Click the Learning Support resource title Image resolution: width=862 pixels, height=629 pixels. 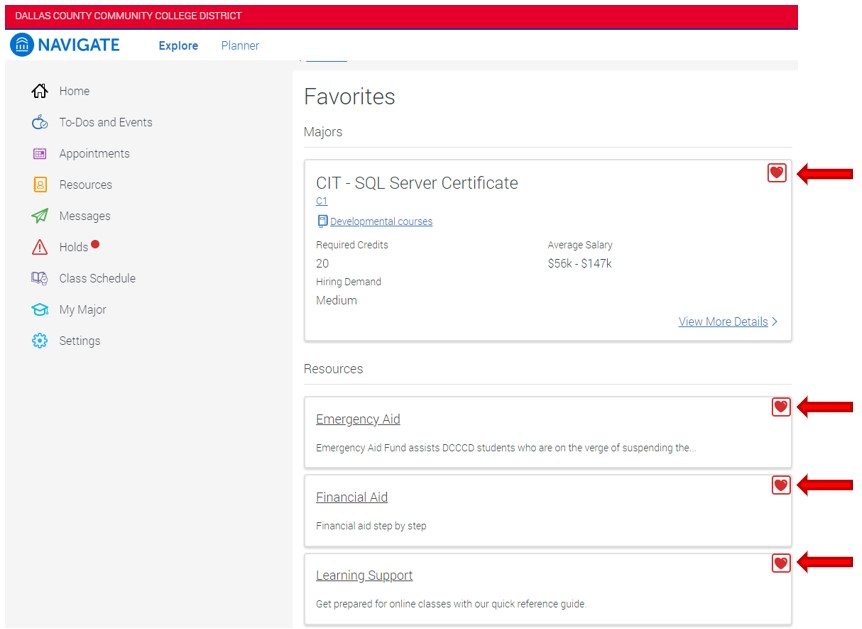tap(364, 575)
